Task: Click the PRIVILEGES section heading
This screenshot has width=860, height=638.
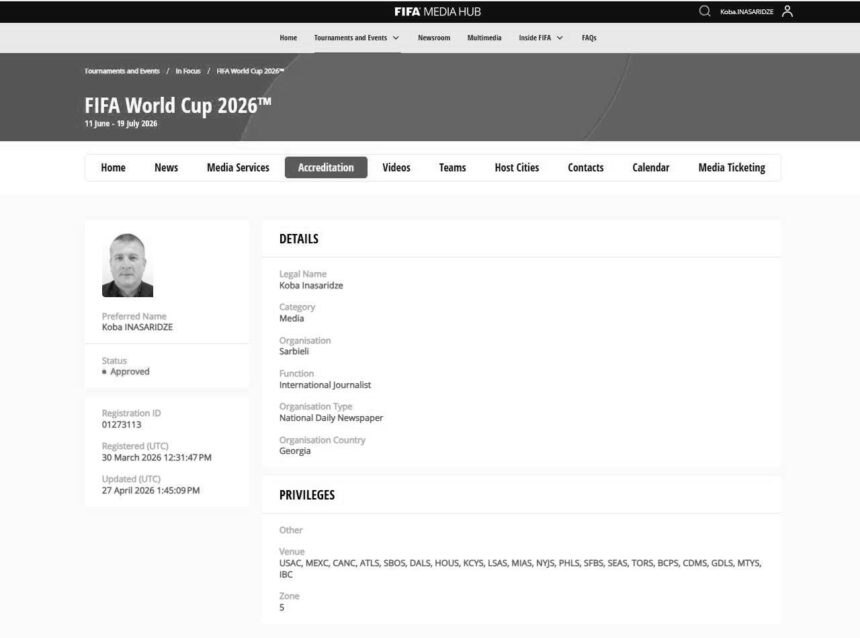Action: coord(307,495)
